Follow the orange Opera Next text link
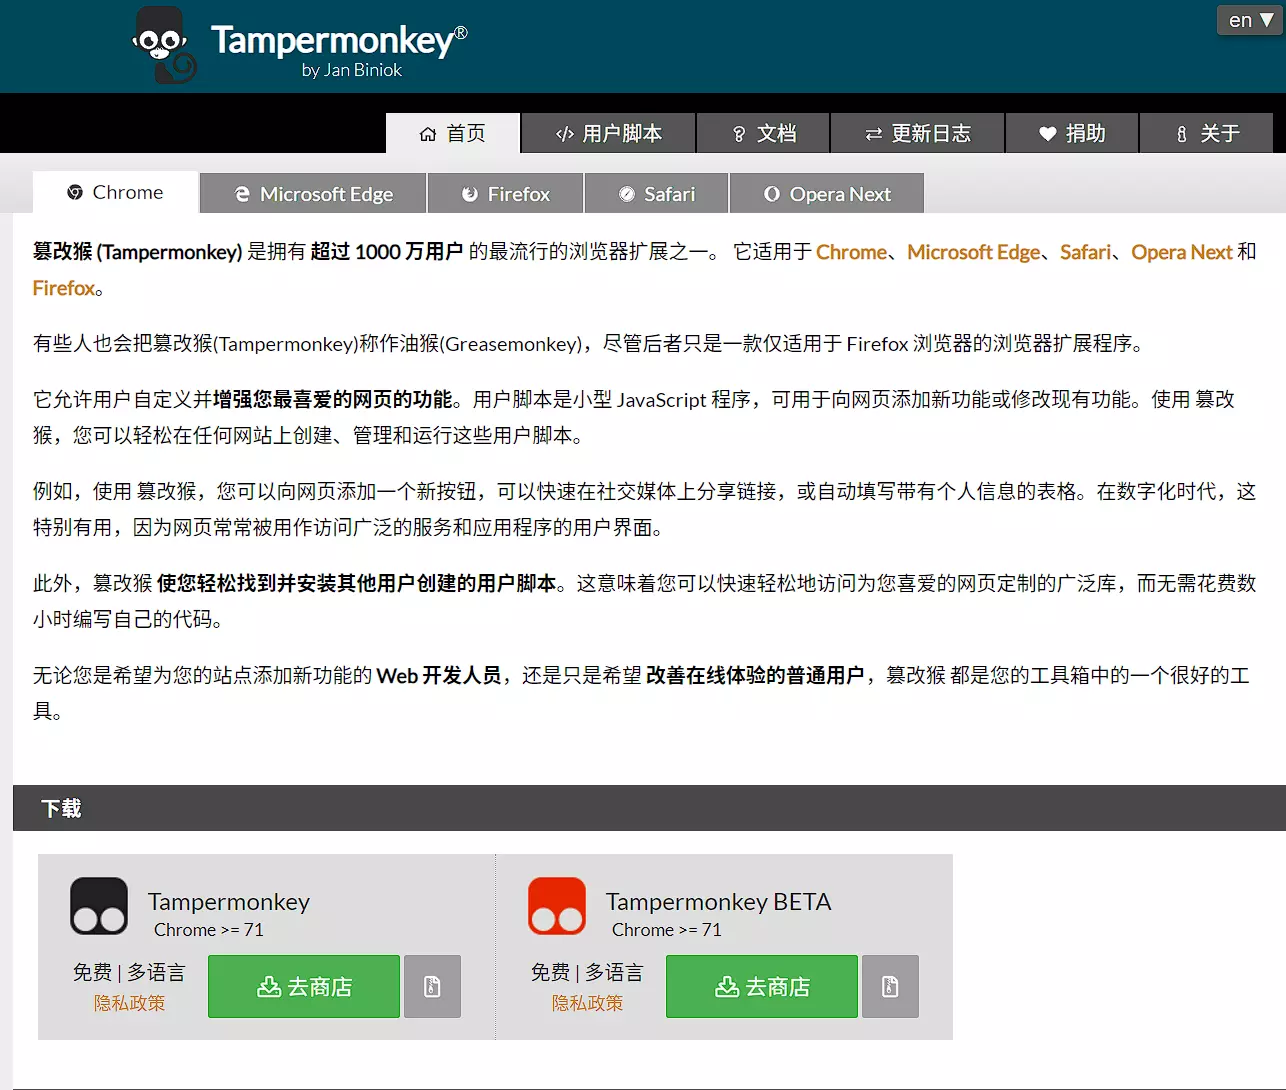Screen dimensions: 1286x1090 click(x=1181, y=252)
